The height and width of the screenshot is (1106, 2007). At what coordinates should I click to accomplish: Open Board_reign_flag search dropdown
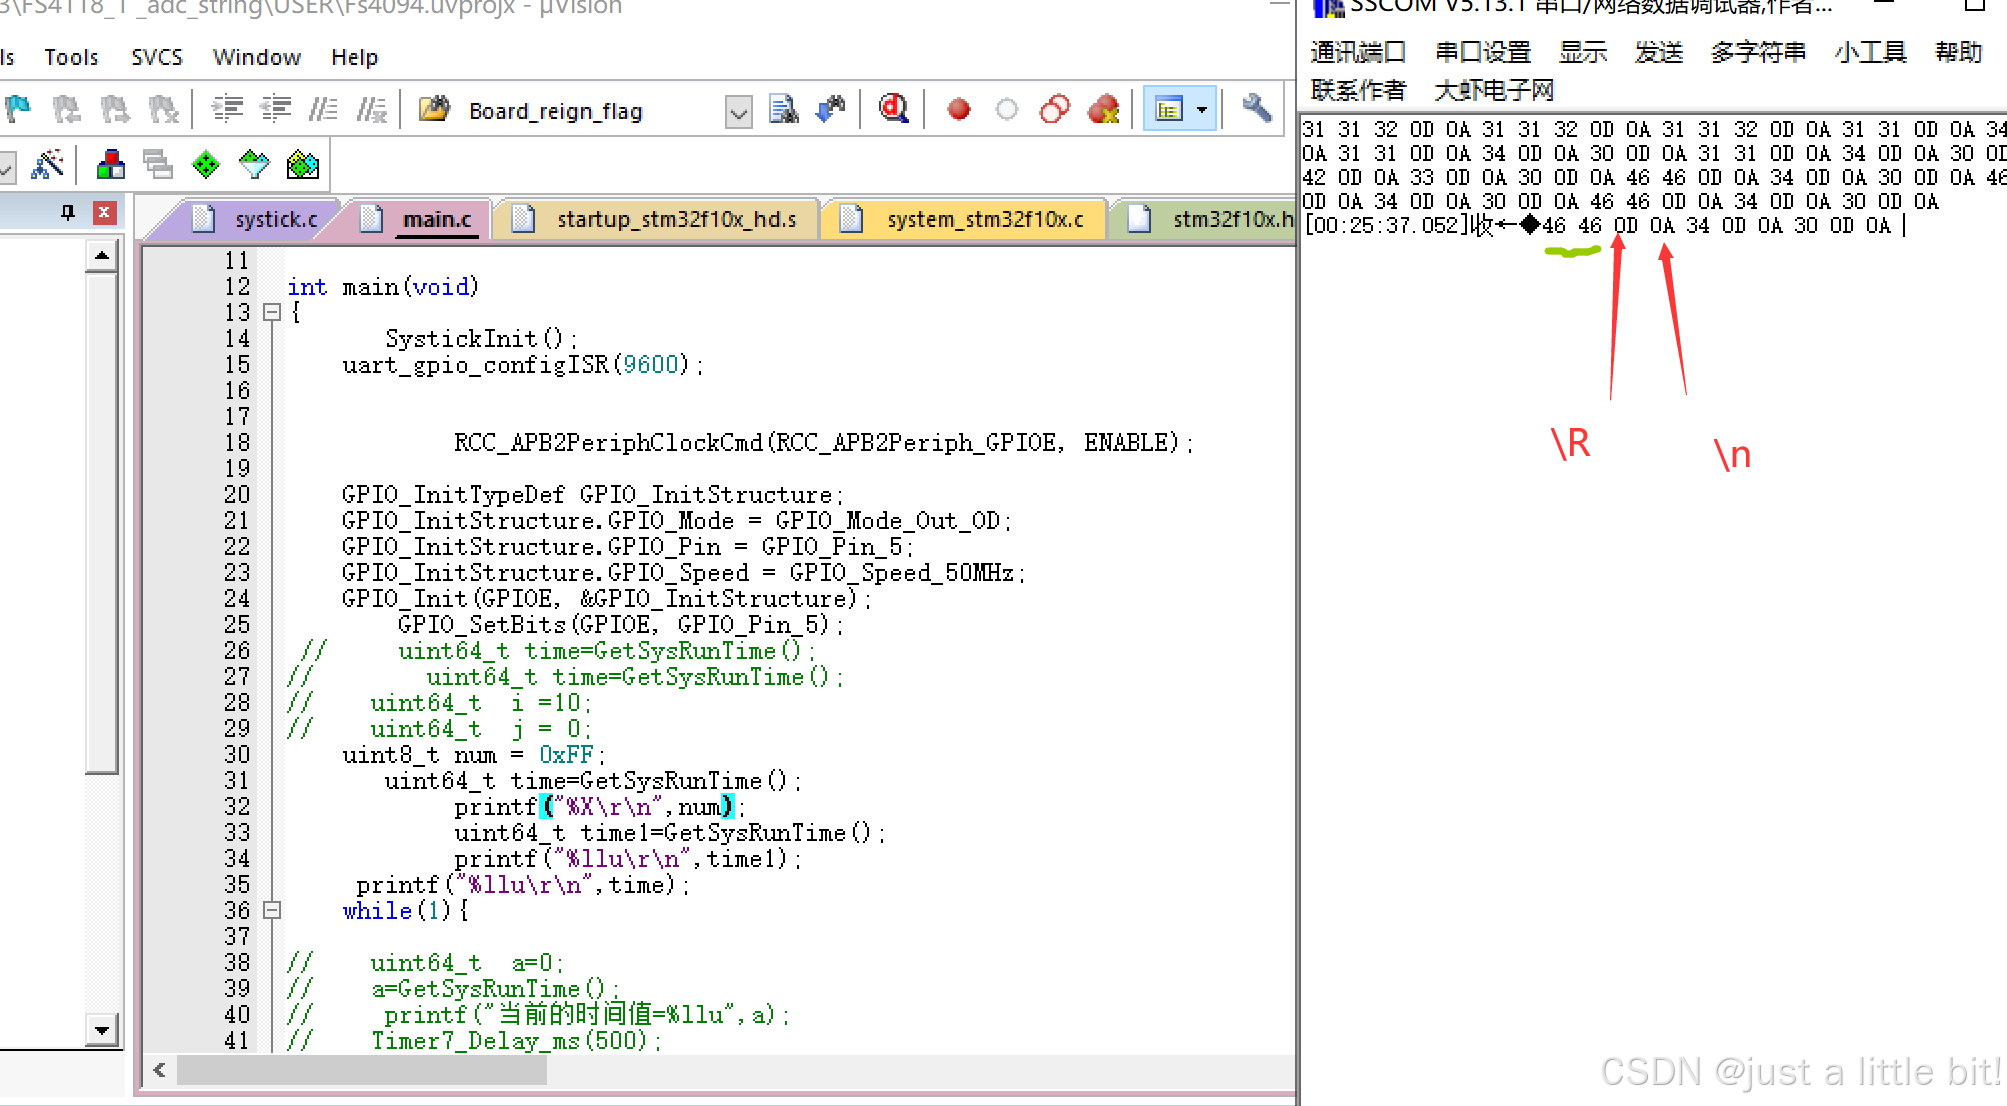[738, 111]
